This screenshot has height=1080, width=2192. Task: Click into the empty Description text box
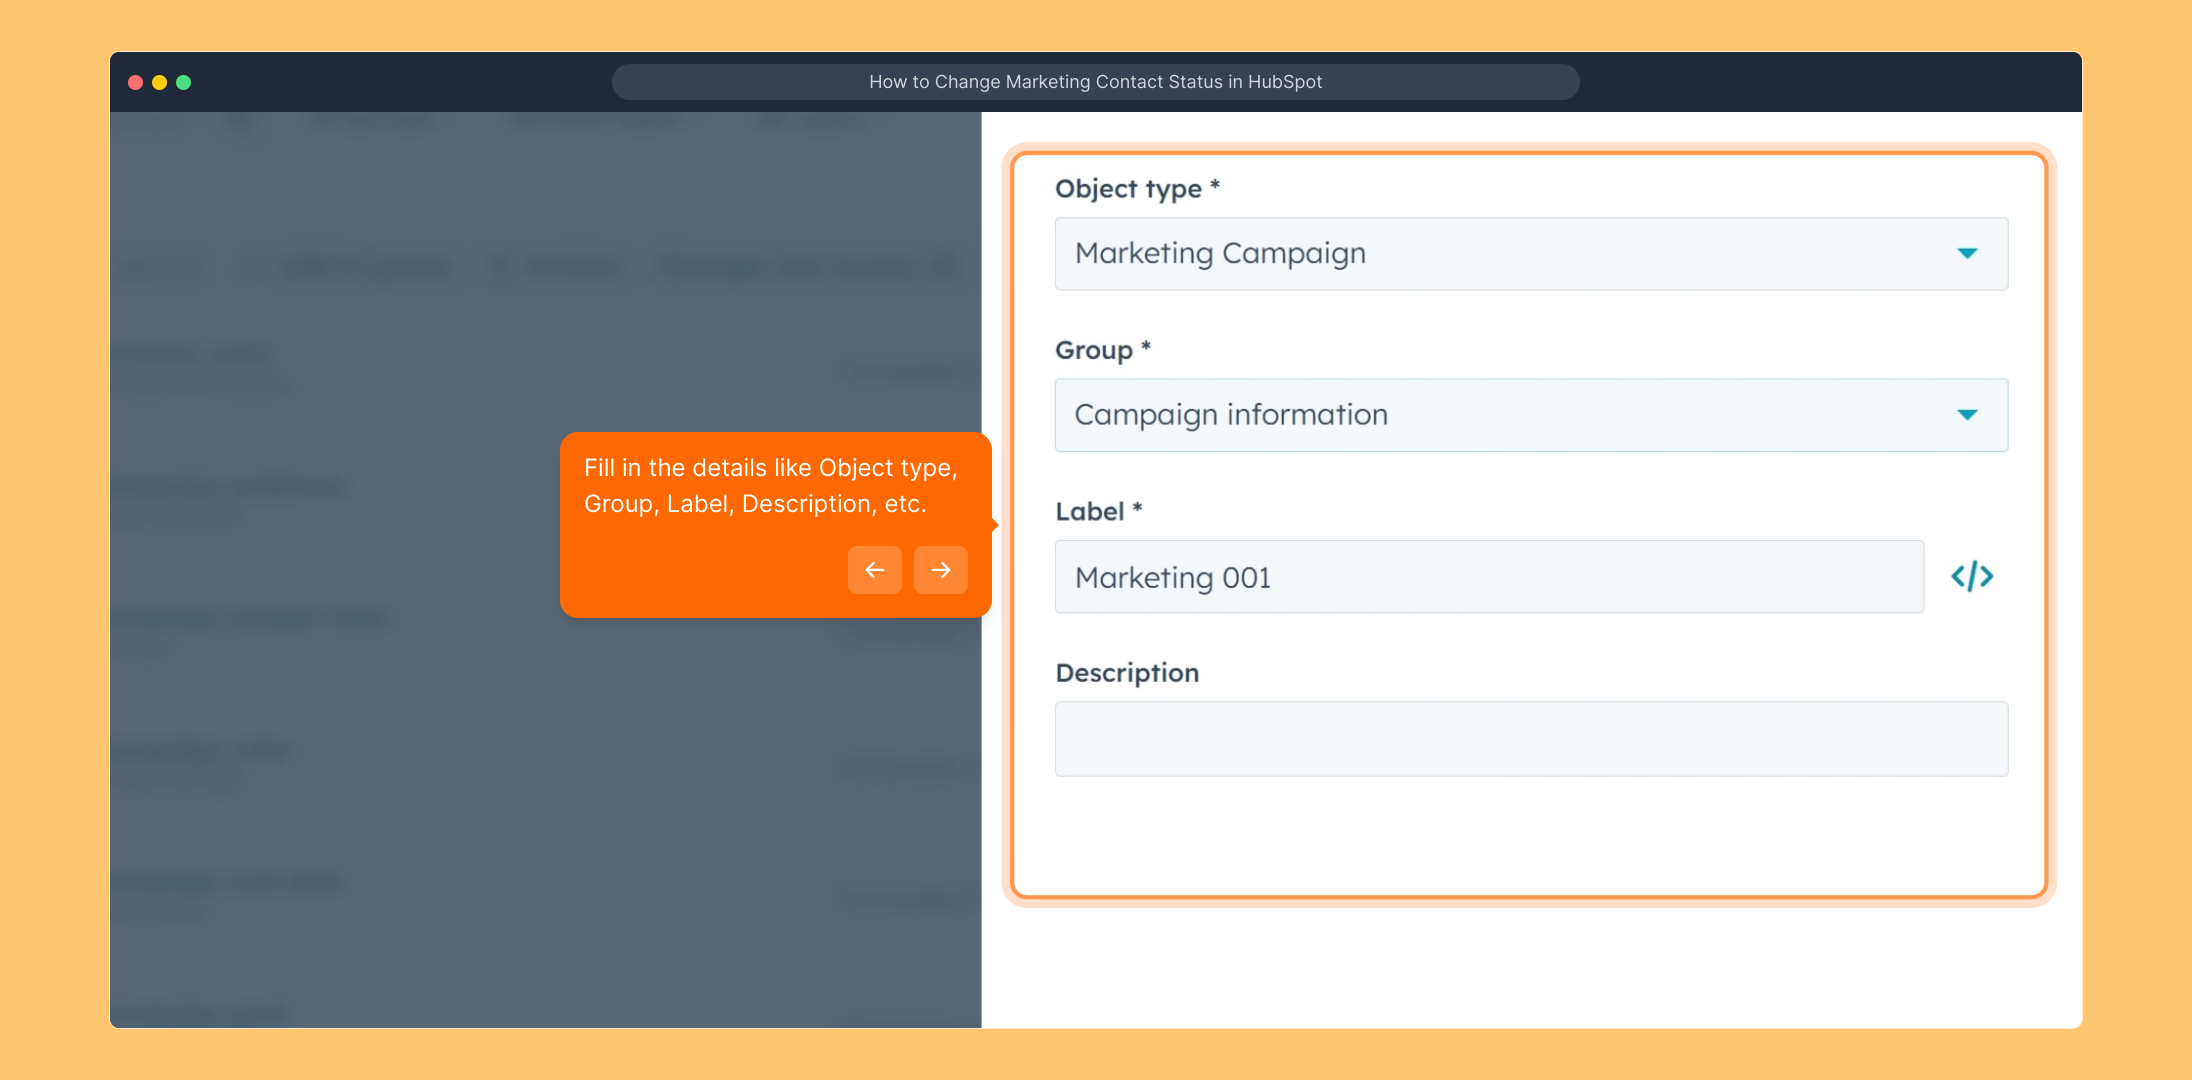point(1530,739)
